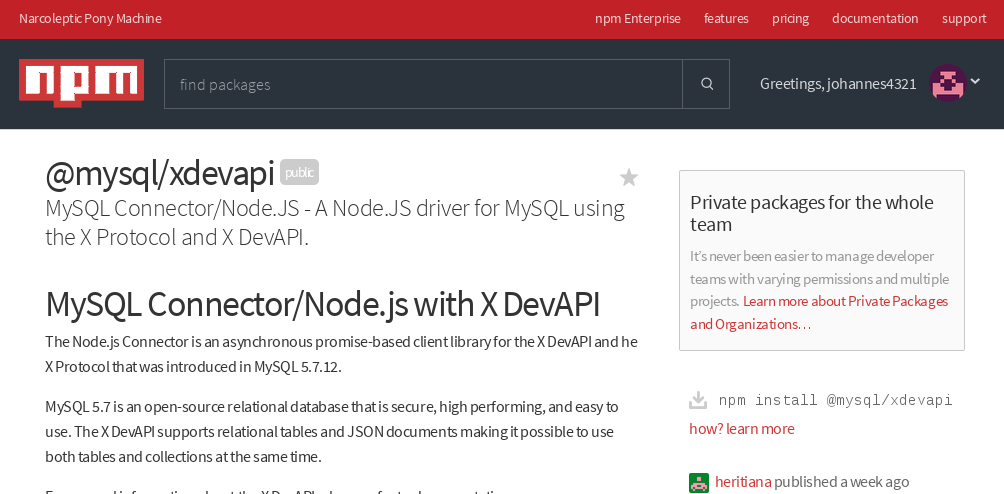The width and height of the screenshot is (1004, 494).
Task: Click the 'how? learn more' link
Action: [741, 429]
